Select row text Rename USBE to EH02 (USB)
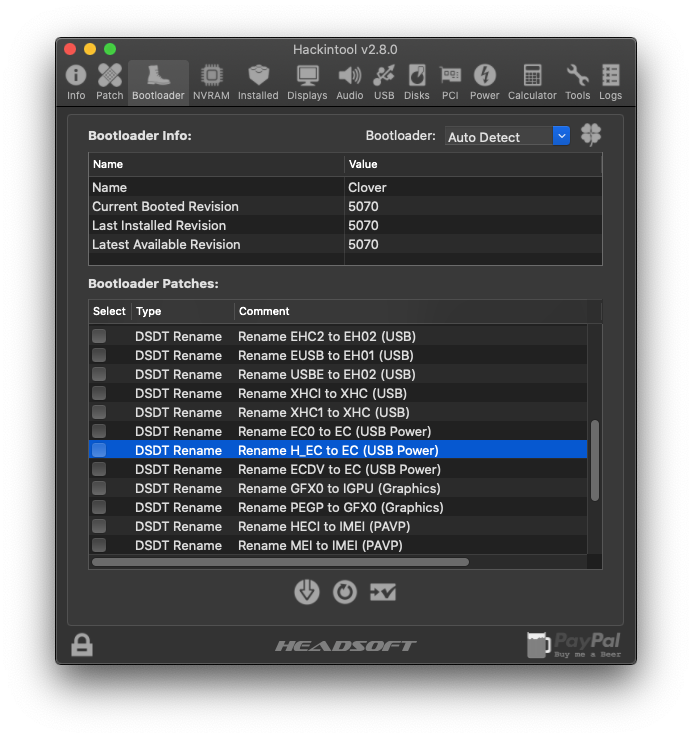692x738 pixels. [x=327, y=374]
